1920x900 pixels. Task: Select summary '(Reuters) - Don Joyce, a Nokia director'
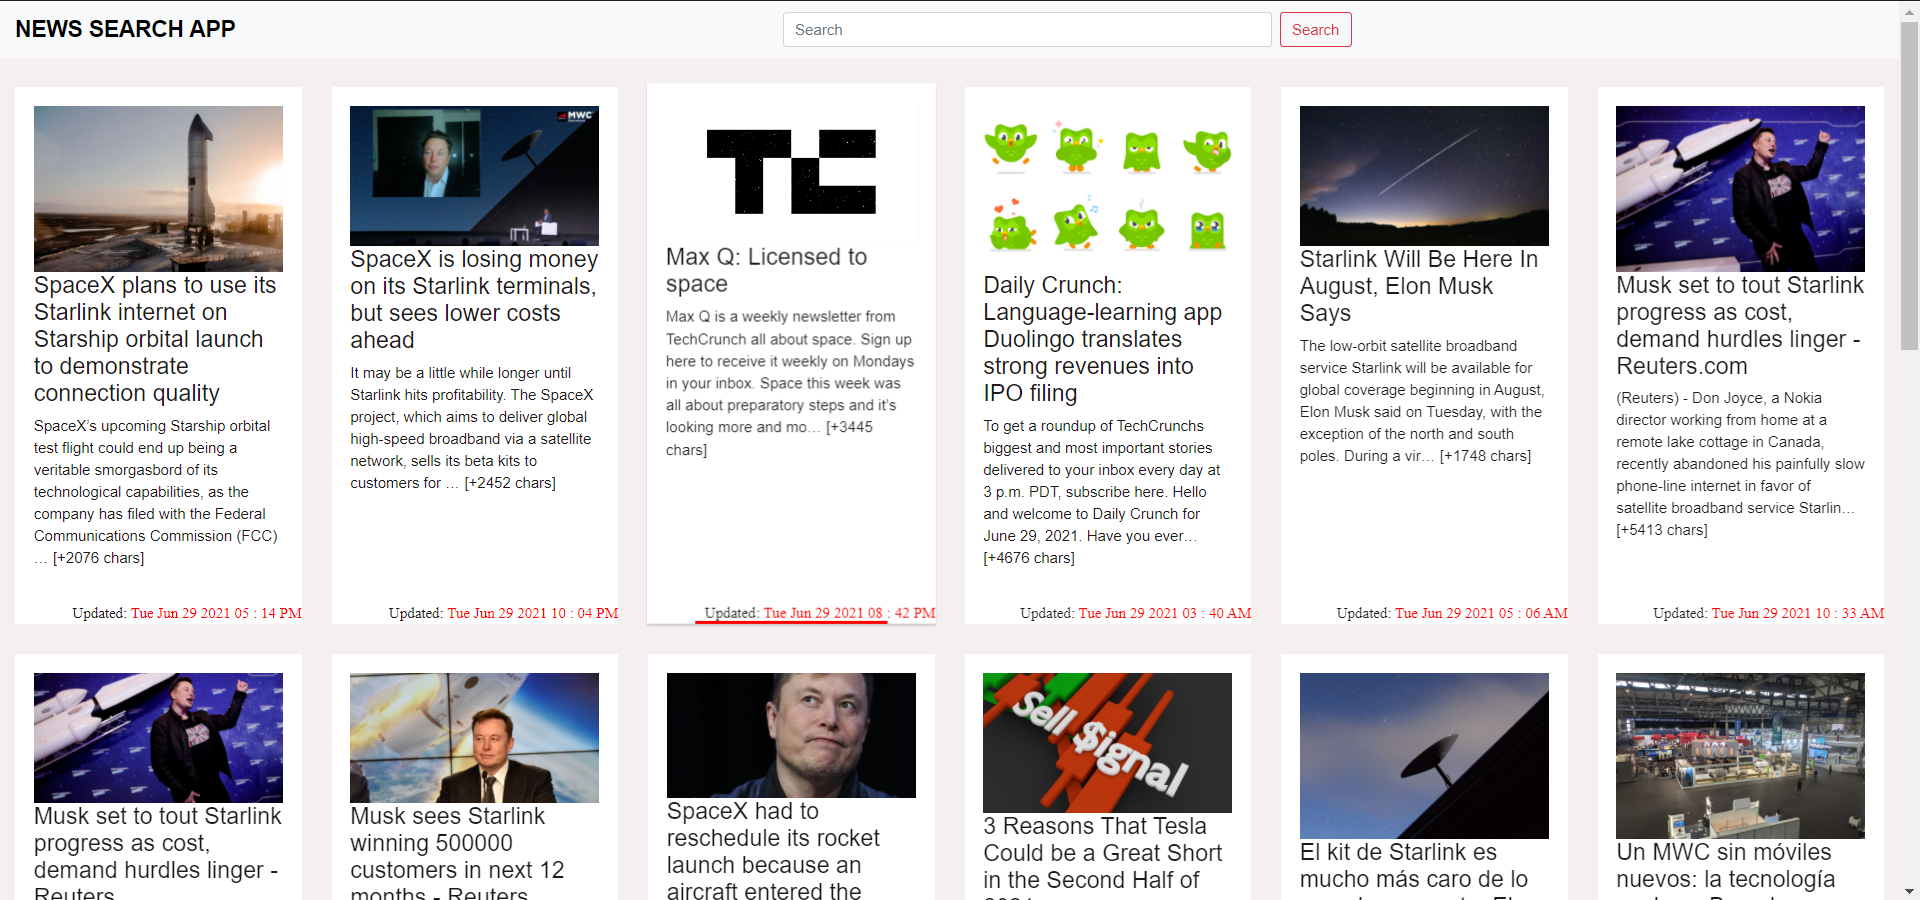pos(1740,464)
